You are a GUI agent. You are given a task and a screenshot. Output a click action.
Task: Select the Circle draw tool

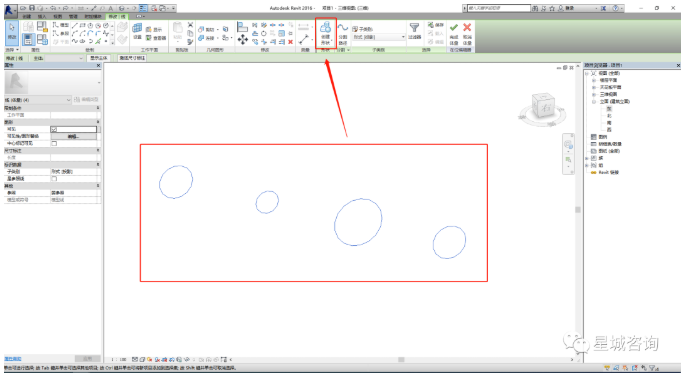pos(106,25)
